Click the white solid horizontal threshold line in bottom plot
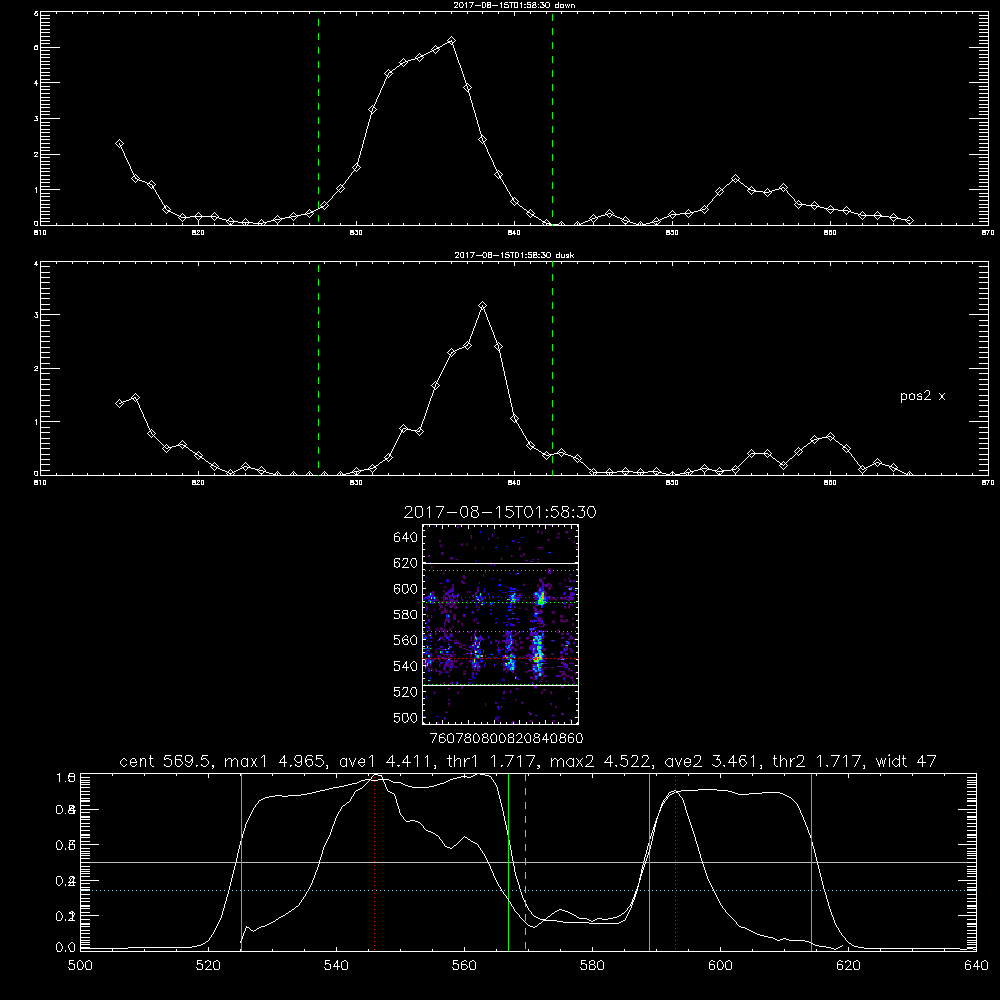 click(x=528, y=862)
